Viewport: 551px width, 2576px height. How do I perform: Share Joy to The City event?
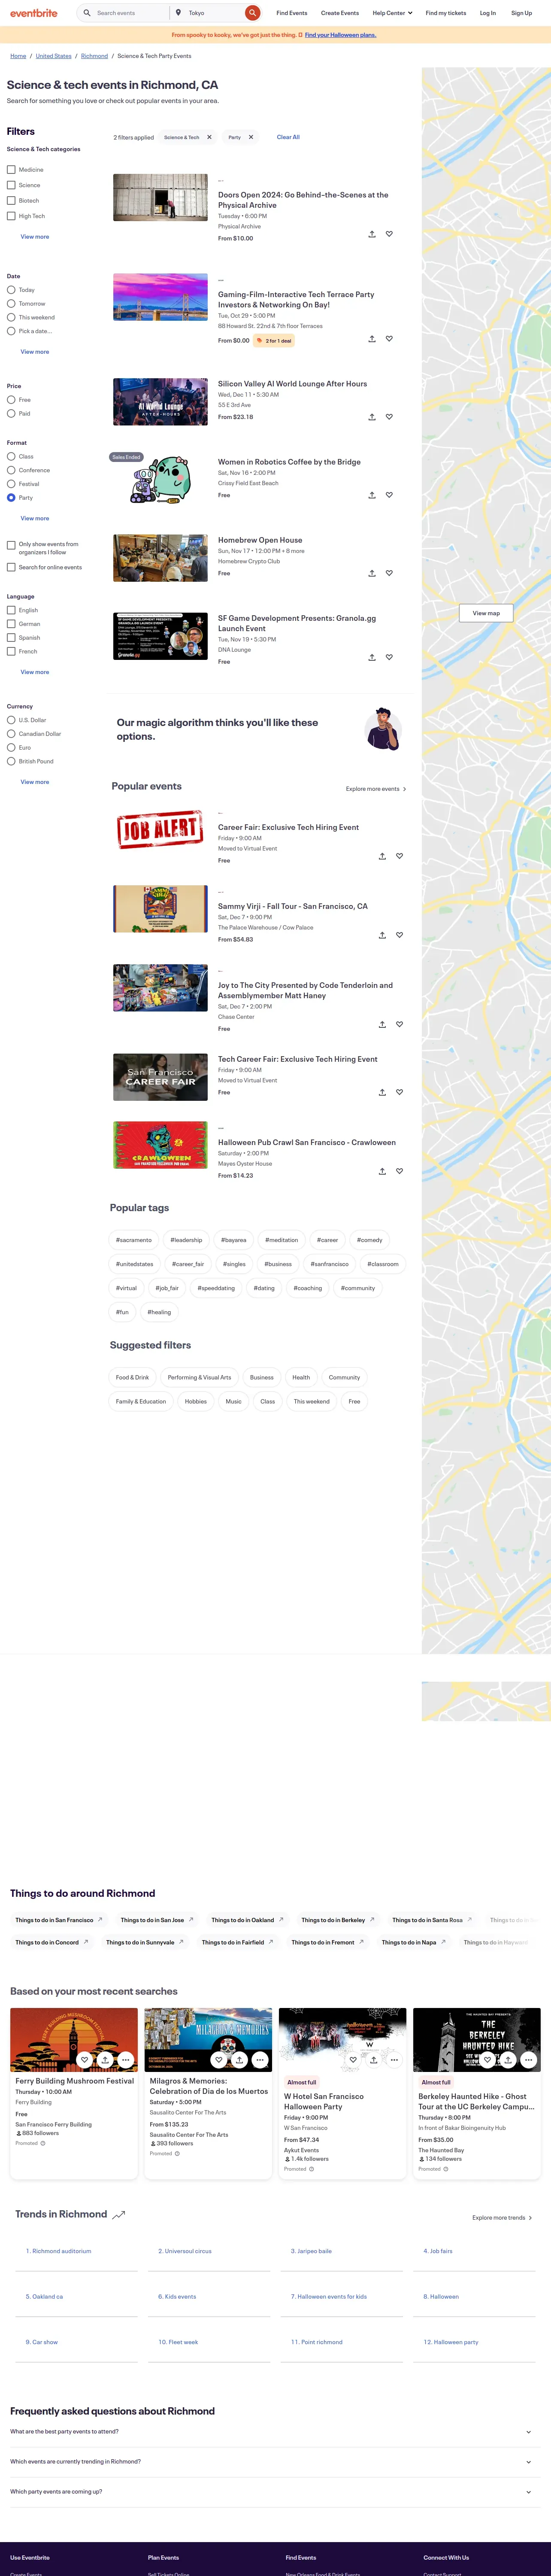pos(382,1024)
